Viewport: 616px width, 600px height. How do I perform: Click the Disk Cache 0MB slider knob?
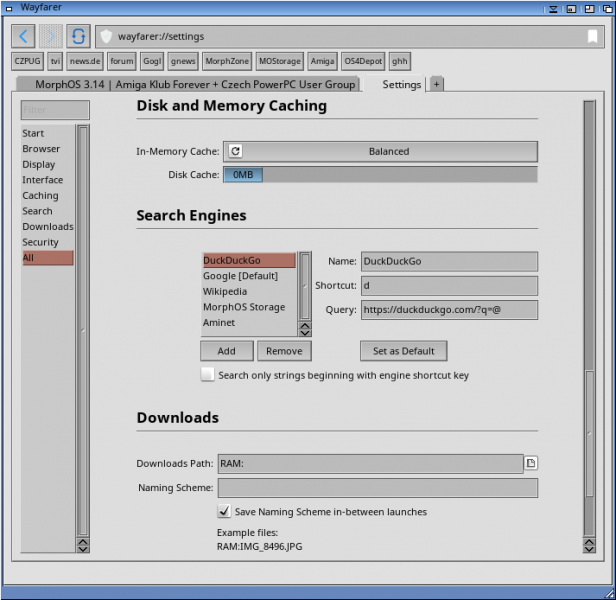click(x=243, y=174)
